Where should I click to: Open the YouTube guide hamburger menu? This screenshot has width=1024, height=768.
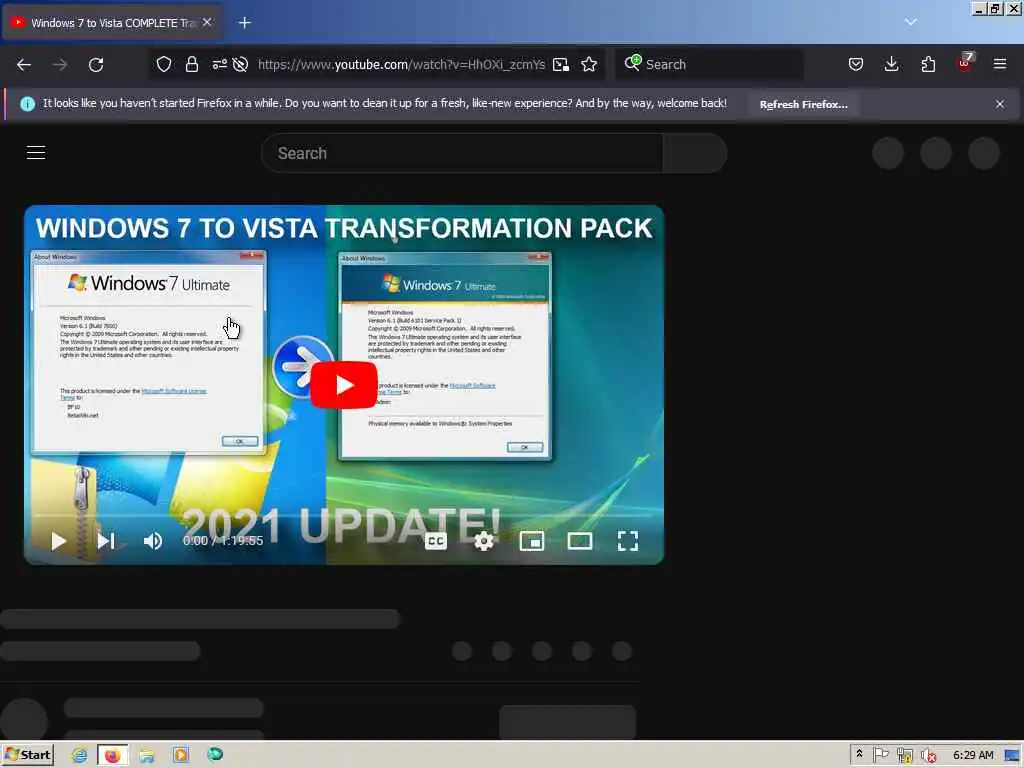(x=36, y=153)
